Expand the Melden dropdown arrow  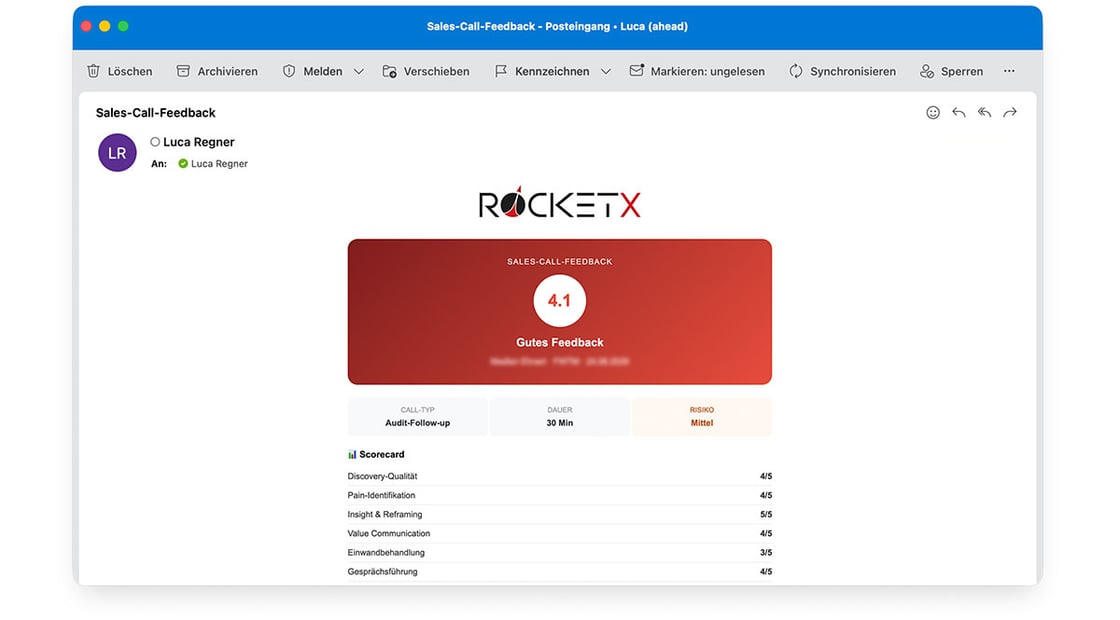(359, 71)
